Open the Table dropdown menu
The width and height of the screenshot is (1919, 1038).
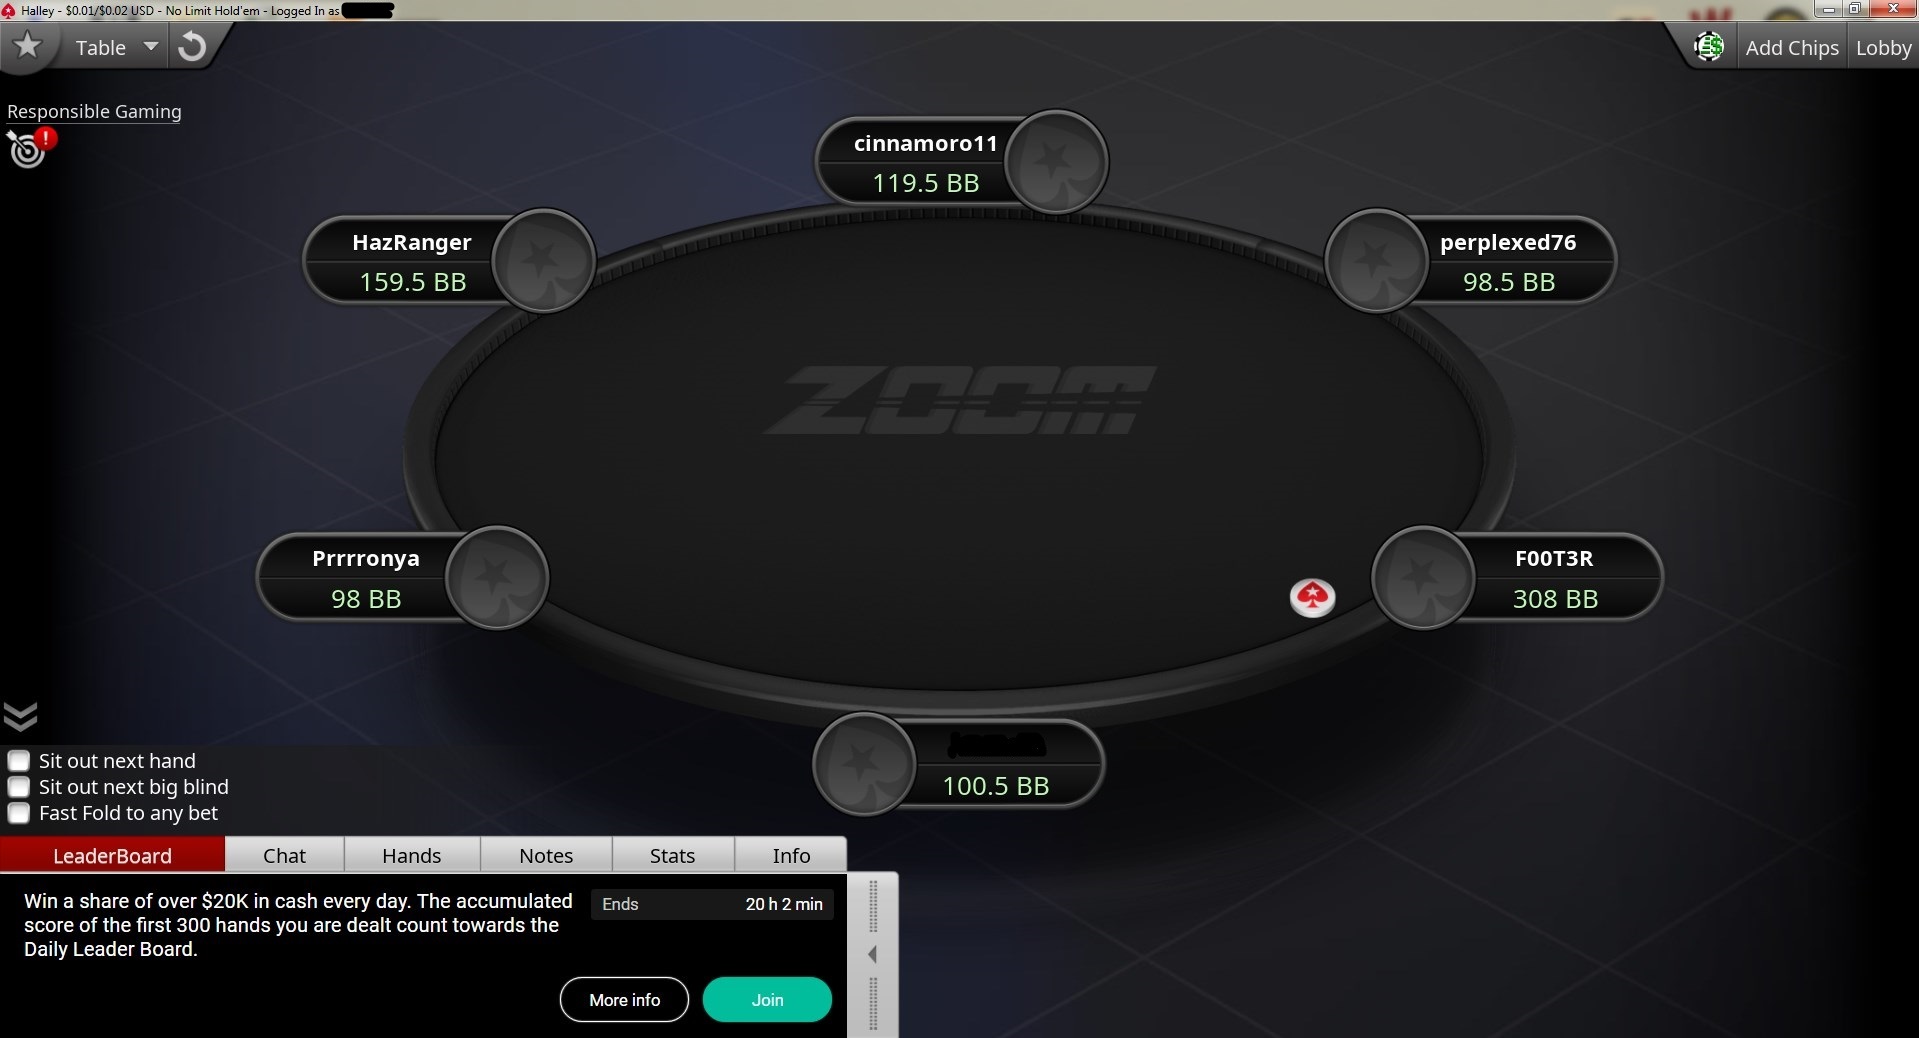116,47
